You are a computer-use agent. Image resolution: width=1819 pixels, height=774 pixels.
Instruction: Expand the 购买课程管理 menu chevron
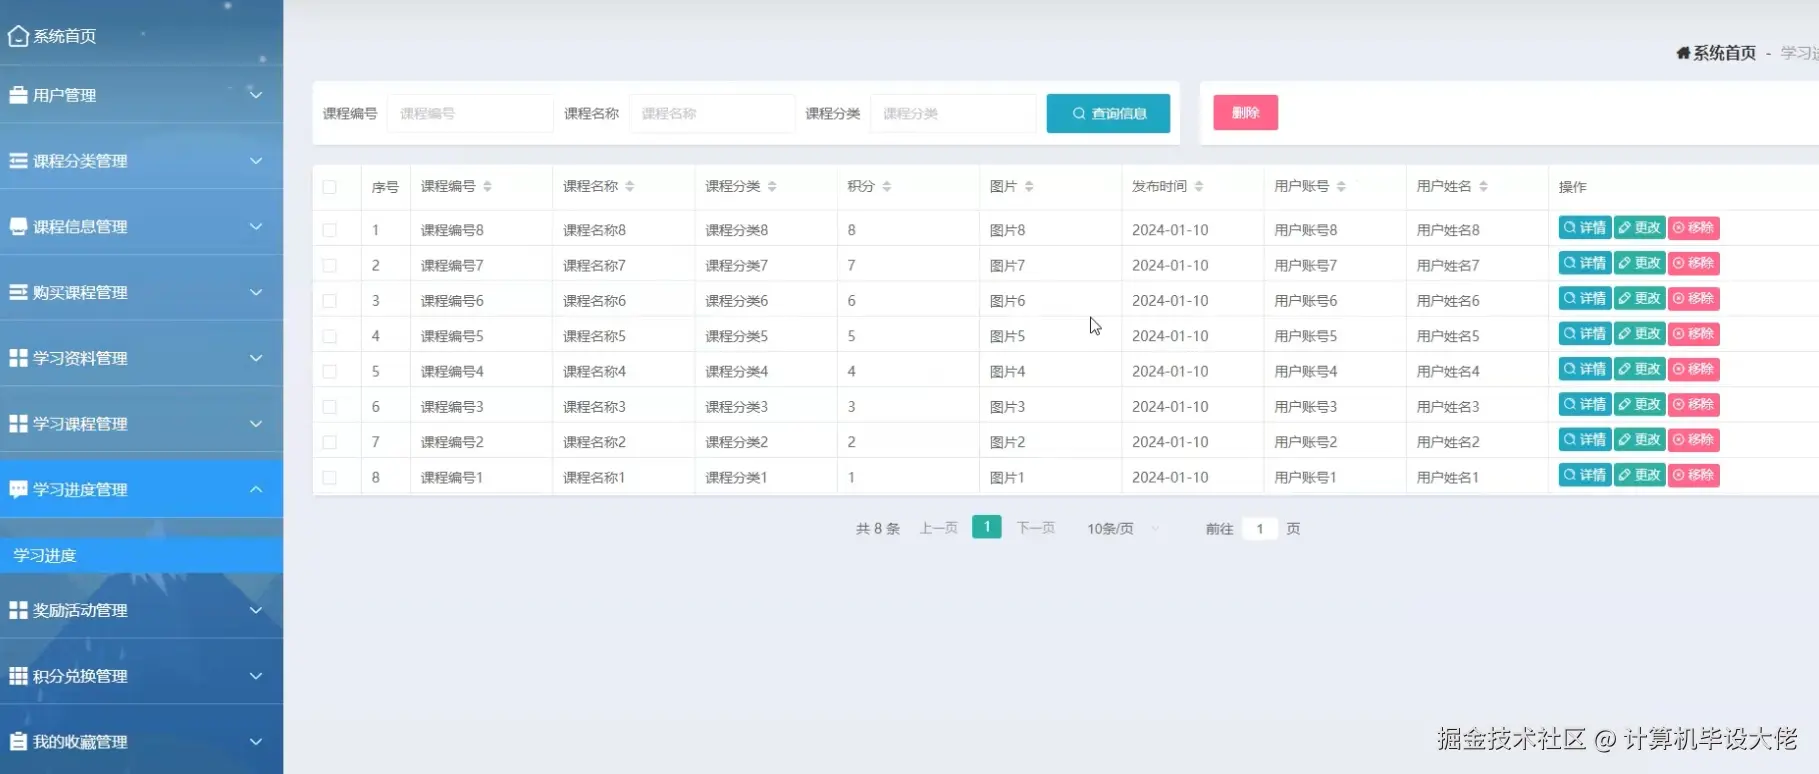tap(256, 292)
